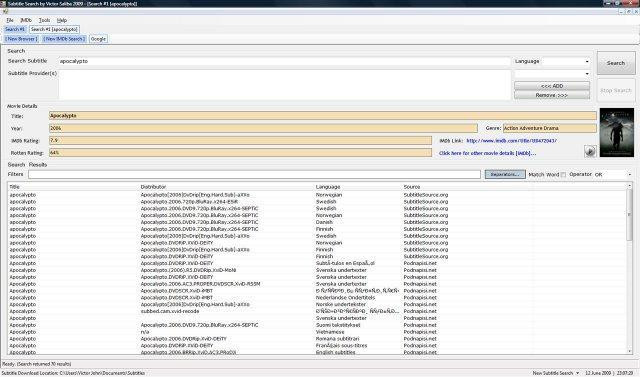The image size is (640, 377).
Task: Click the [New Browser] tab
Action: point(21,39)
